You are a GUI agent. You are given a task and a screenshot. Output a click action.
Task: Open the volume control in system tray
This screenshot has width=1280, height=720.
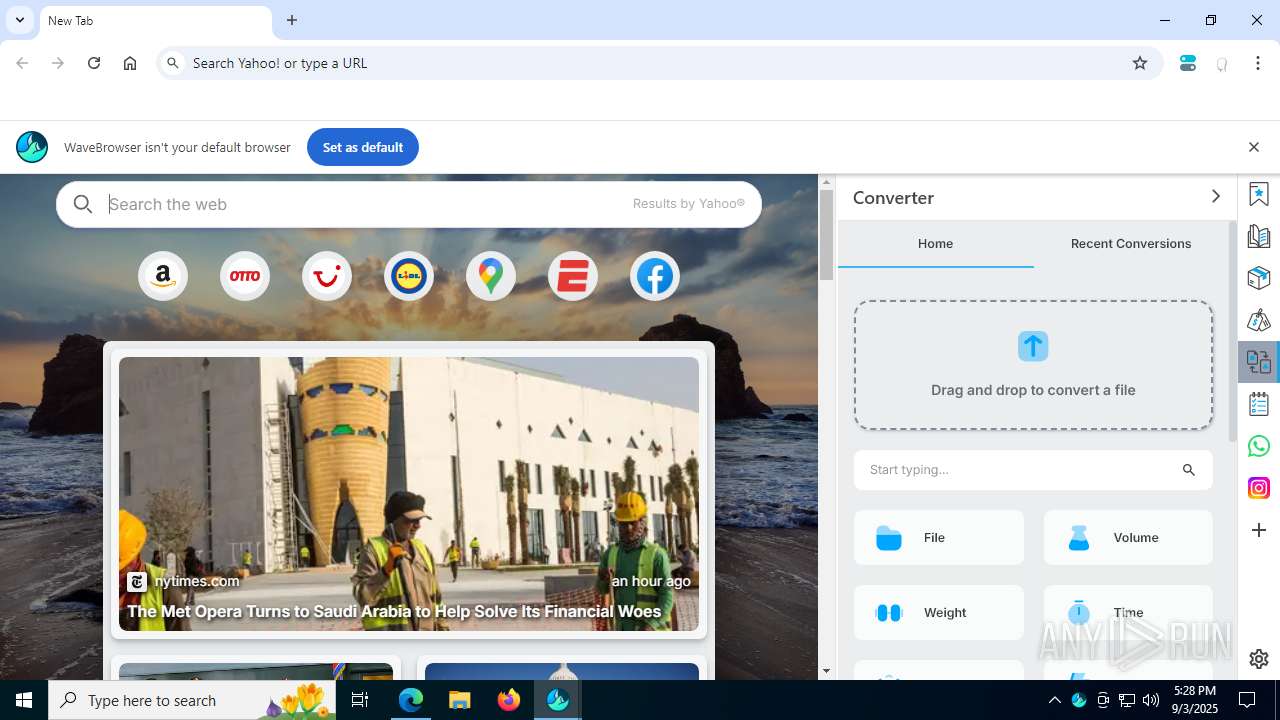[1151, 700]
